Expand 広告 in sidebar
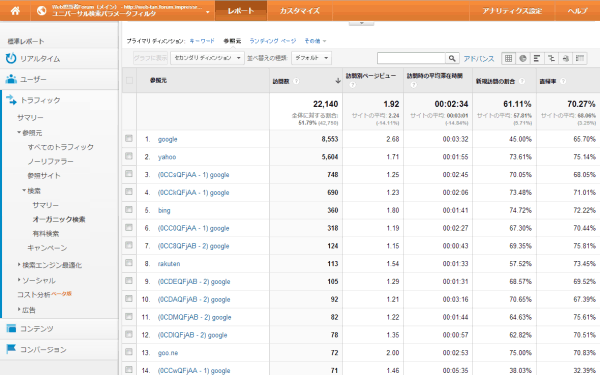This screenshot has width=600, height=375. pyautogui.click(x=19, y=309)
